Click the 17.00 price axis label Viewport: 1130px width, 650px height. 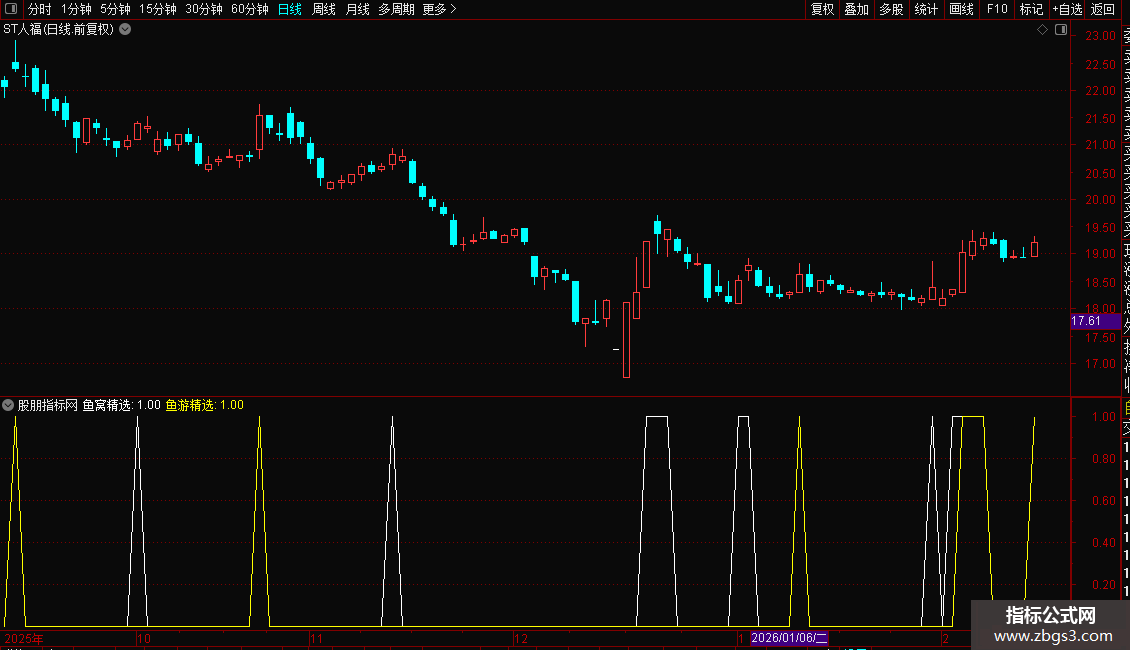(1100, 364)
